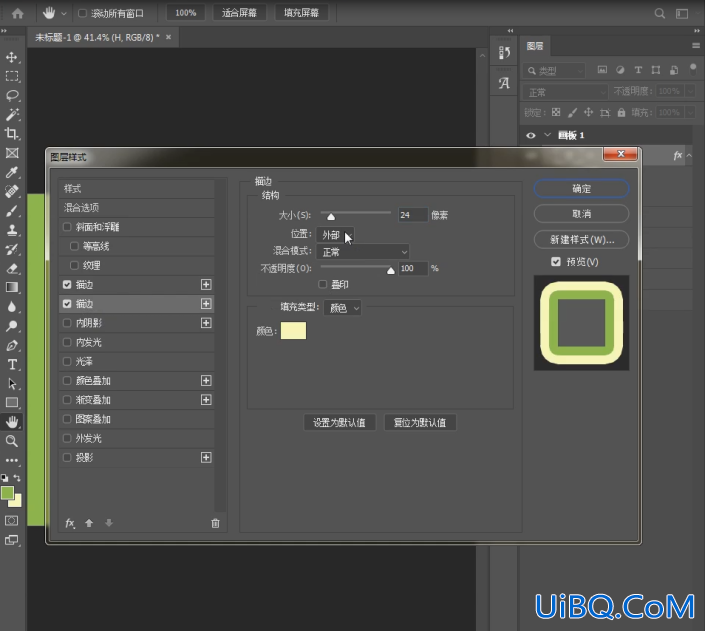Click the 新建样式(W)... button
This screenshot has width=705, height=631.
point(581,240)
